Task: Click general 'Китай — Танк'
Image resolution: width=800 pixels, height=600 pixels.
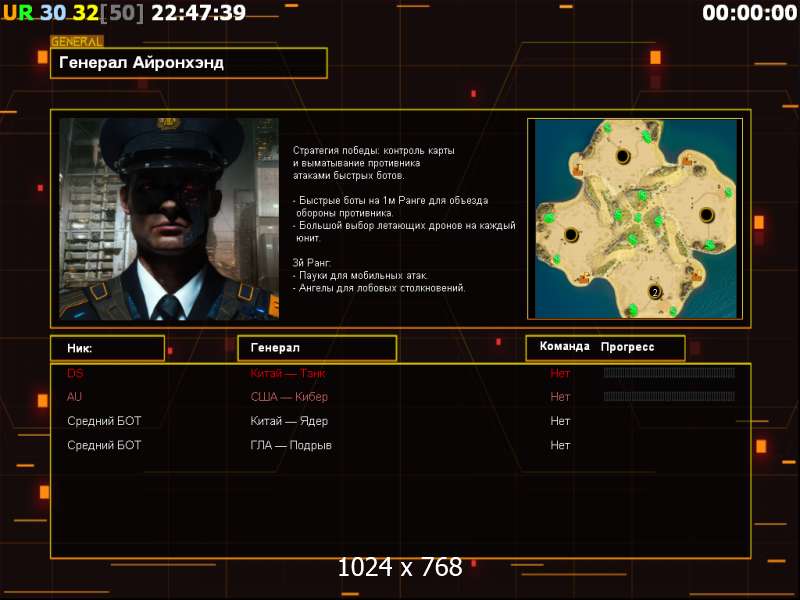Action: coord(288,373)
